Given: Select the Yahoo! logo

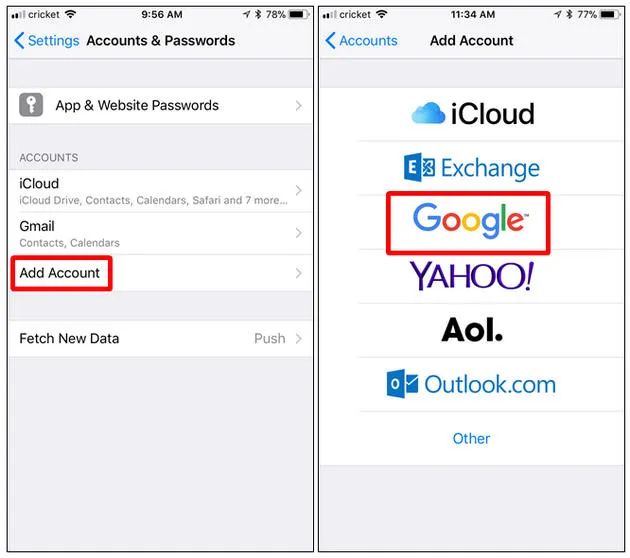Looking at the screenshot, I should point(472,276).
